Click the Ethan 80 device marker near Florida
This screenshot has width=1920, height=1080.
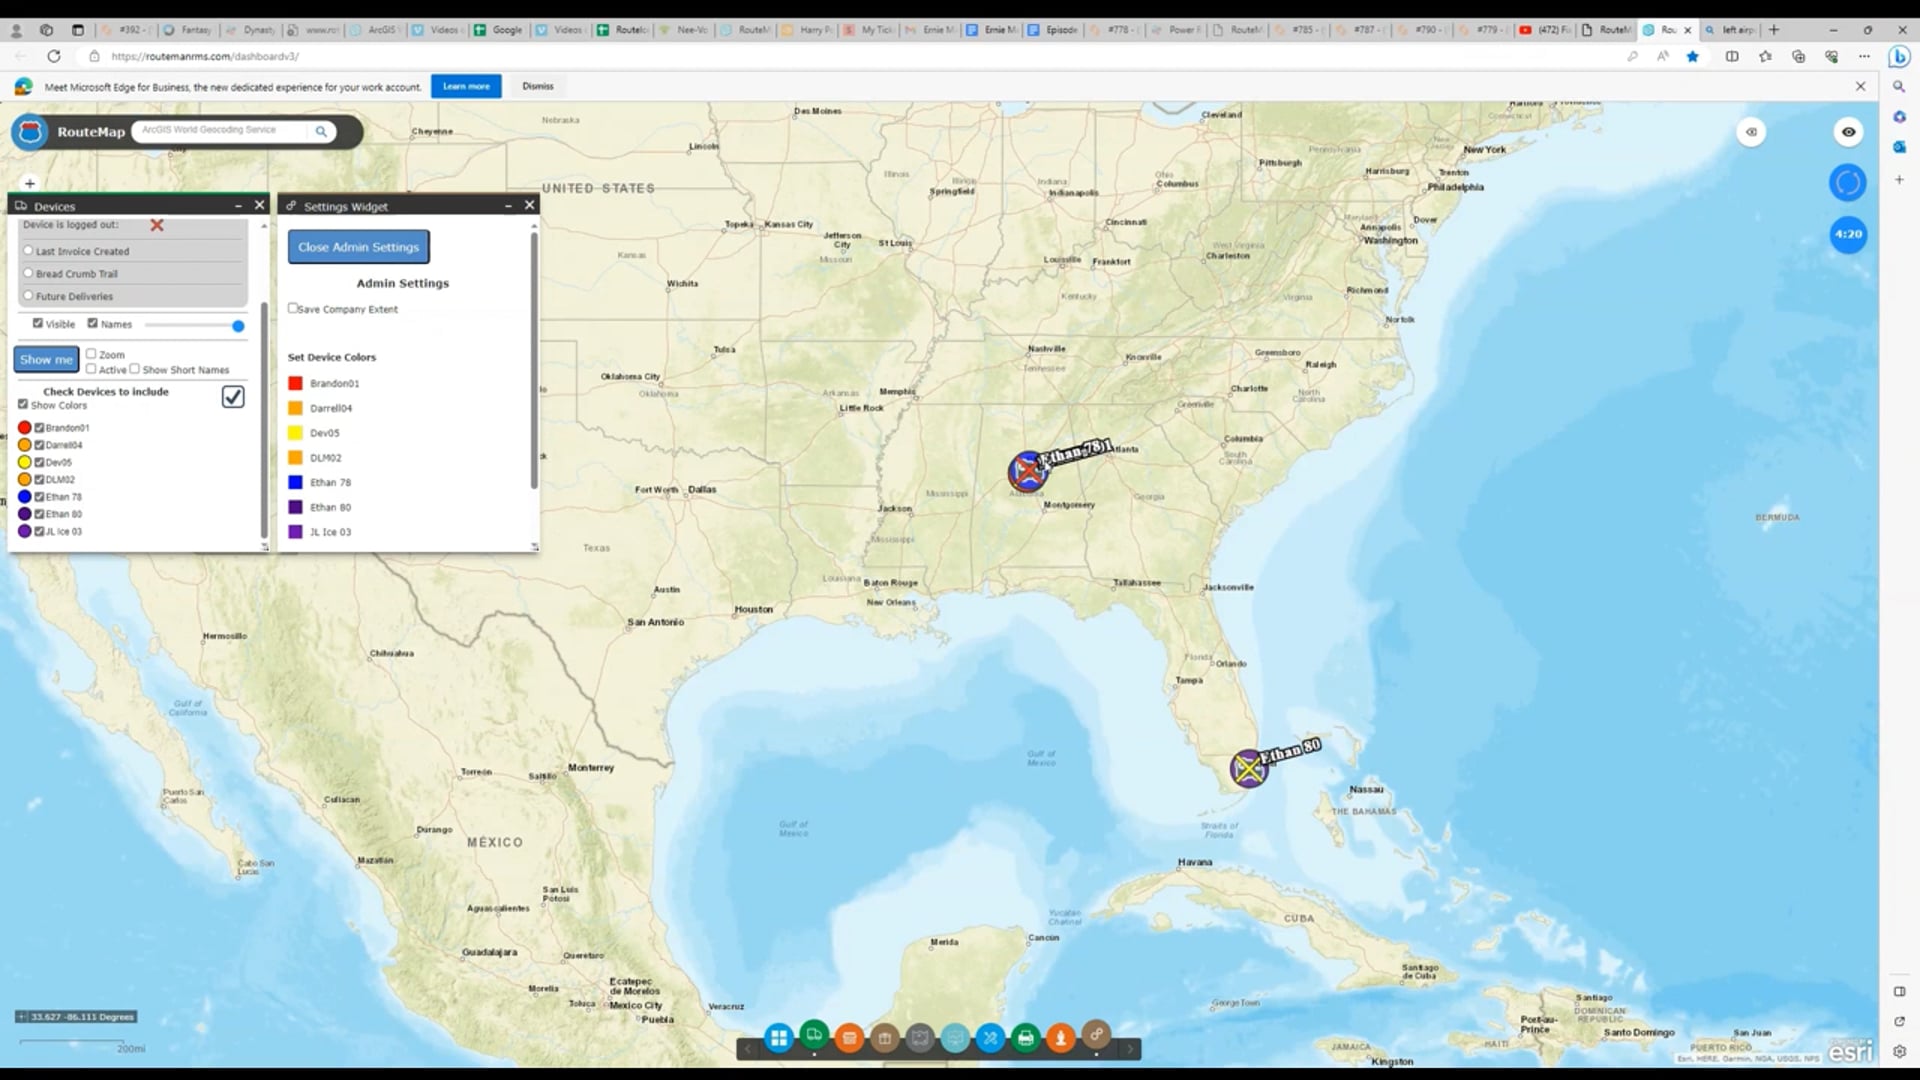coord(1248,769)
